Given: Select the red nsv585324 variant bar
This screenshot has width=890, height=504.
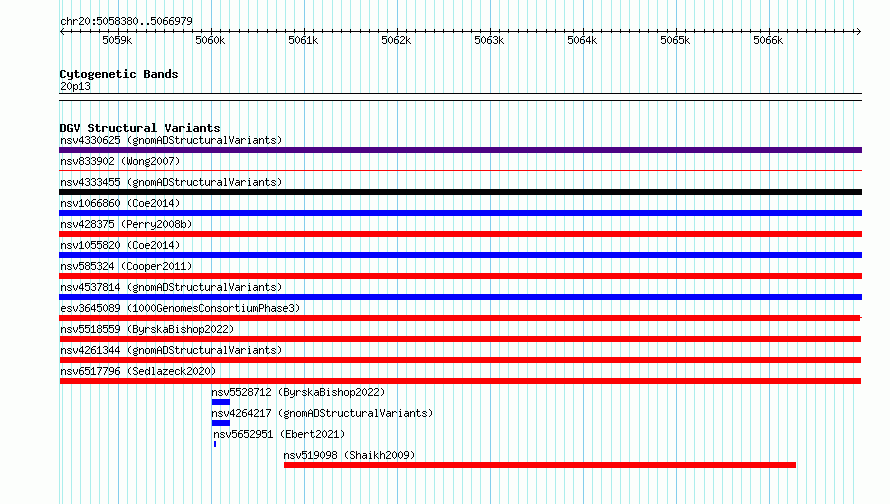Looking at the screenshot, I should [x=460, y=276].
